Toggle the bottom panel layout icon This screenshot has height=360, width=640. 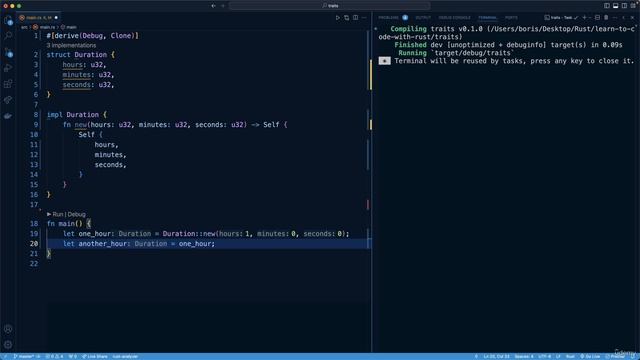616,6
